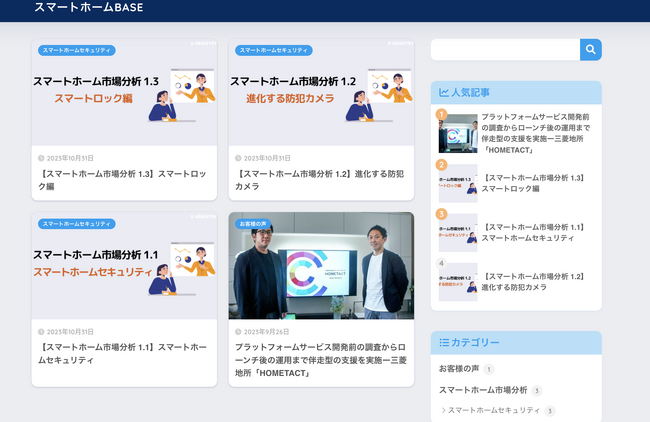Open popular article #2 thumbnail スマートロック編
The height and width of the screenshot is (422, 650).
pos(458,183)
